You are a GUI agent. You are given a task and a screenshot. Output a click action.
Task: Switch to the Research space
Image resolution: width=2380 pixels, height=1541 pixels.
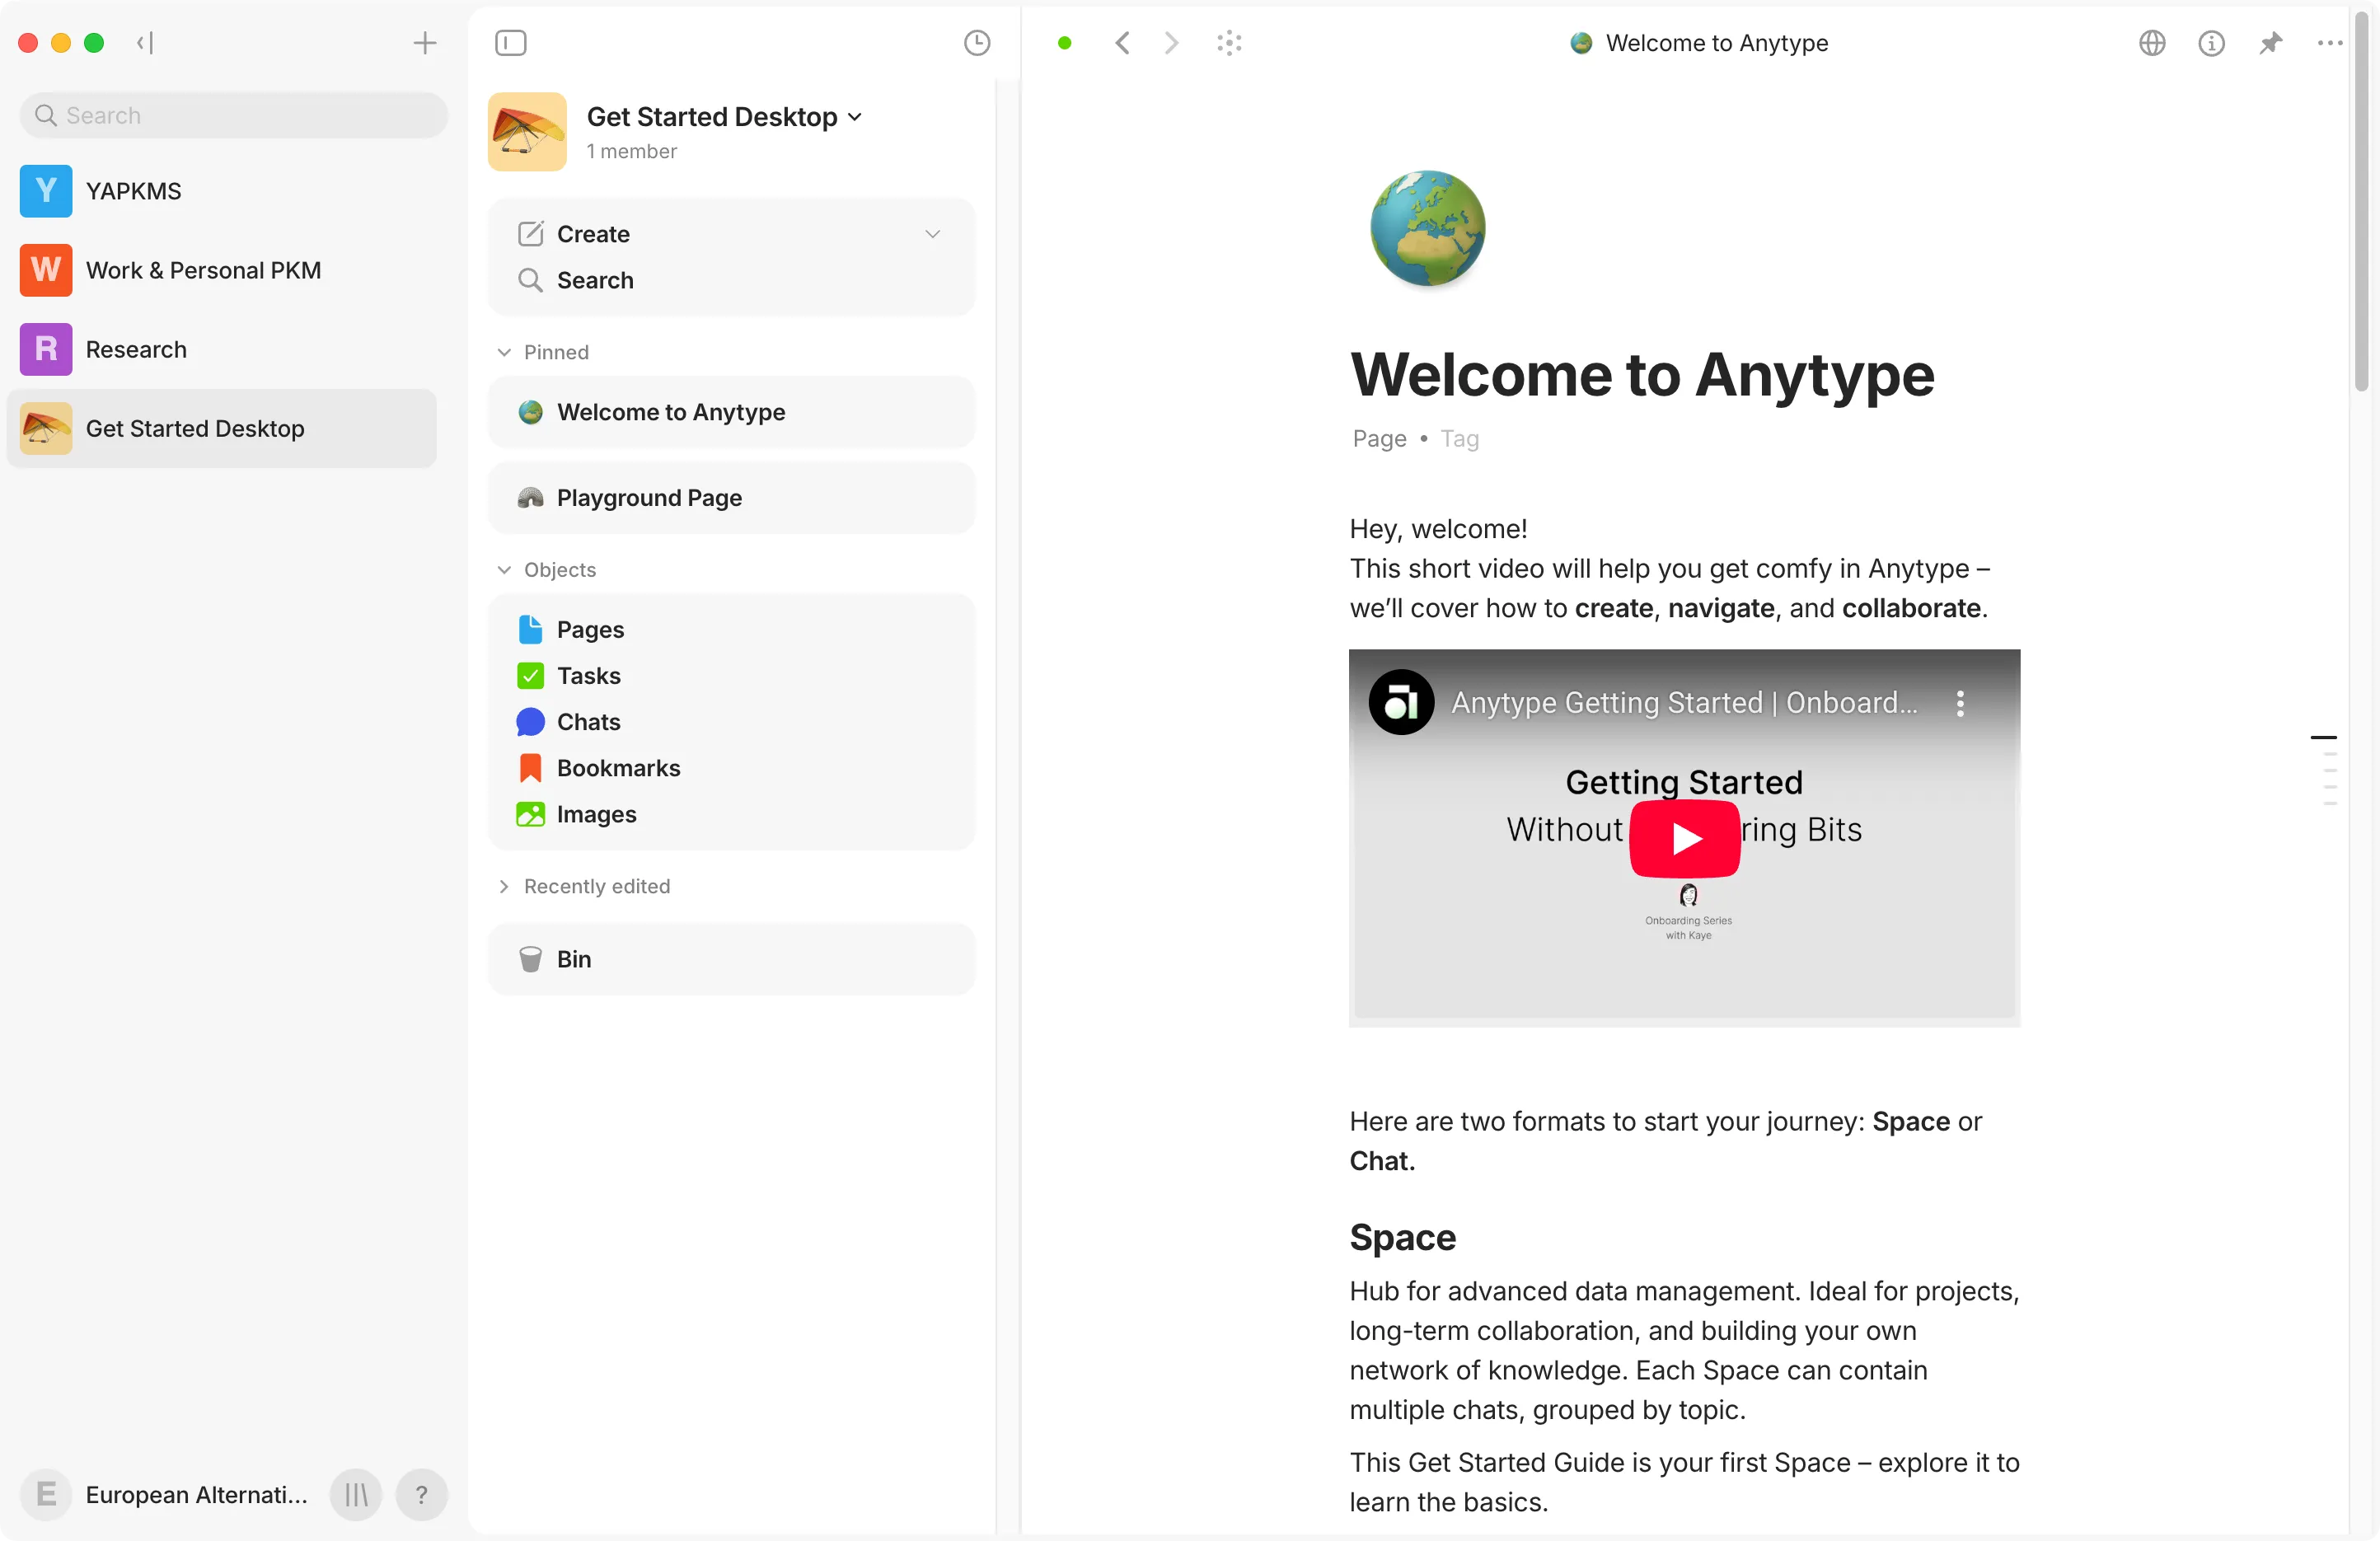(x=135, y=349)
